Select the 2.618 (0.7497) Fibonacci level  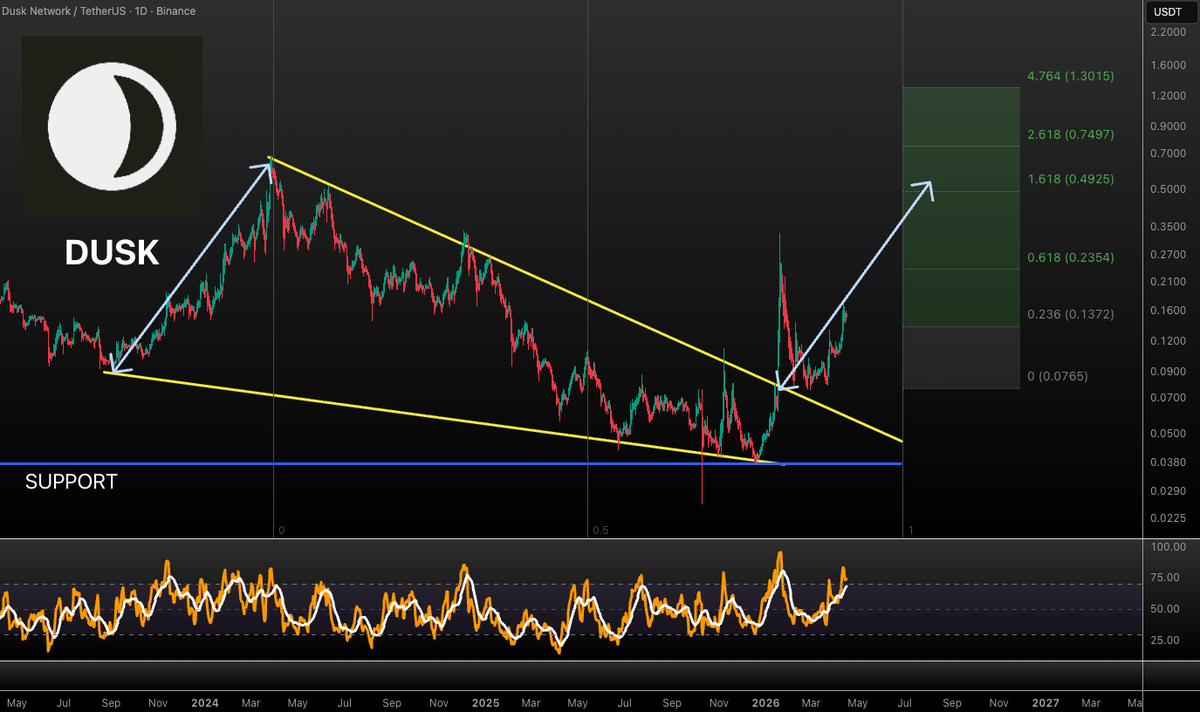coord(1069,134)
